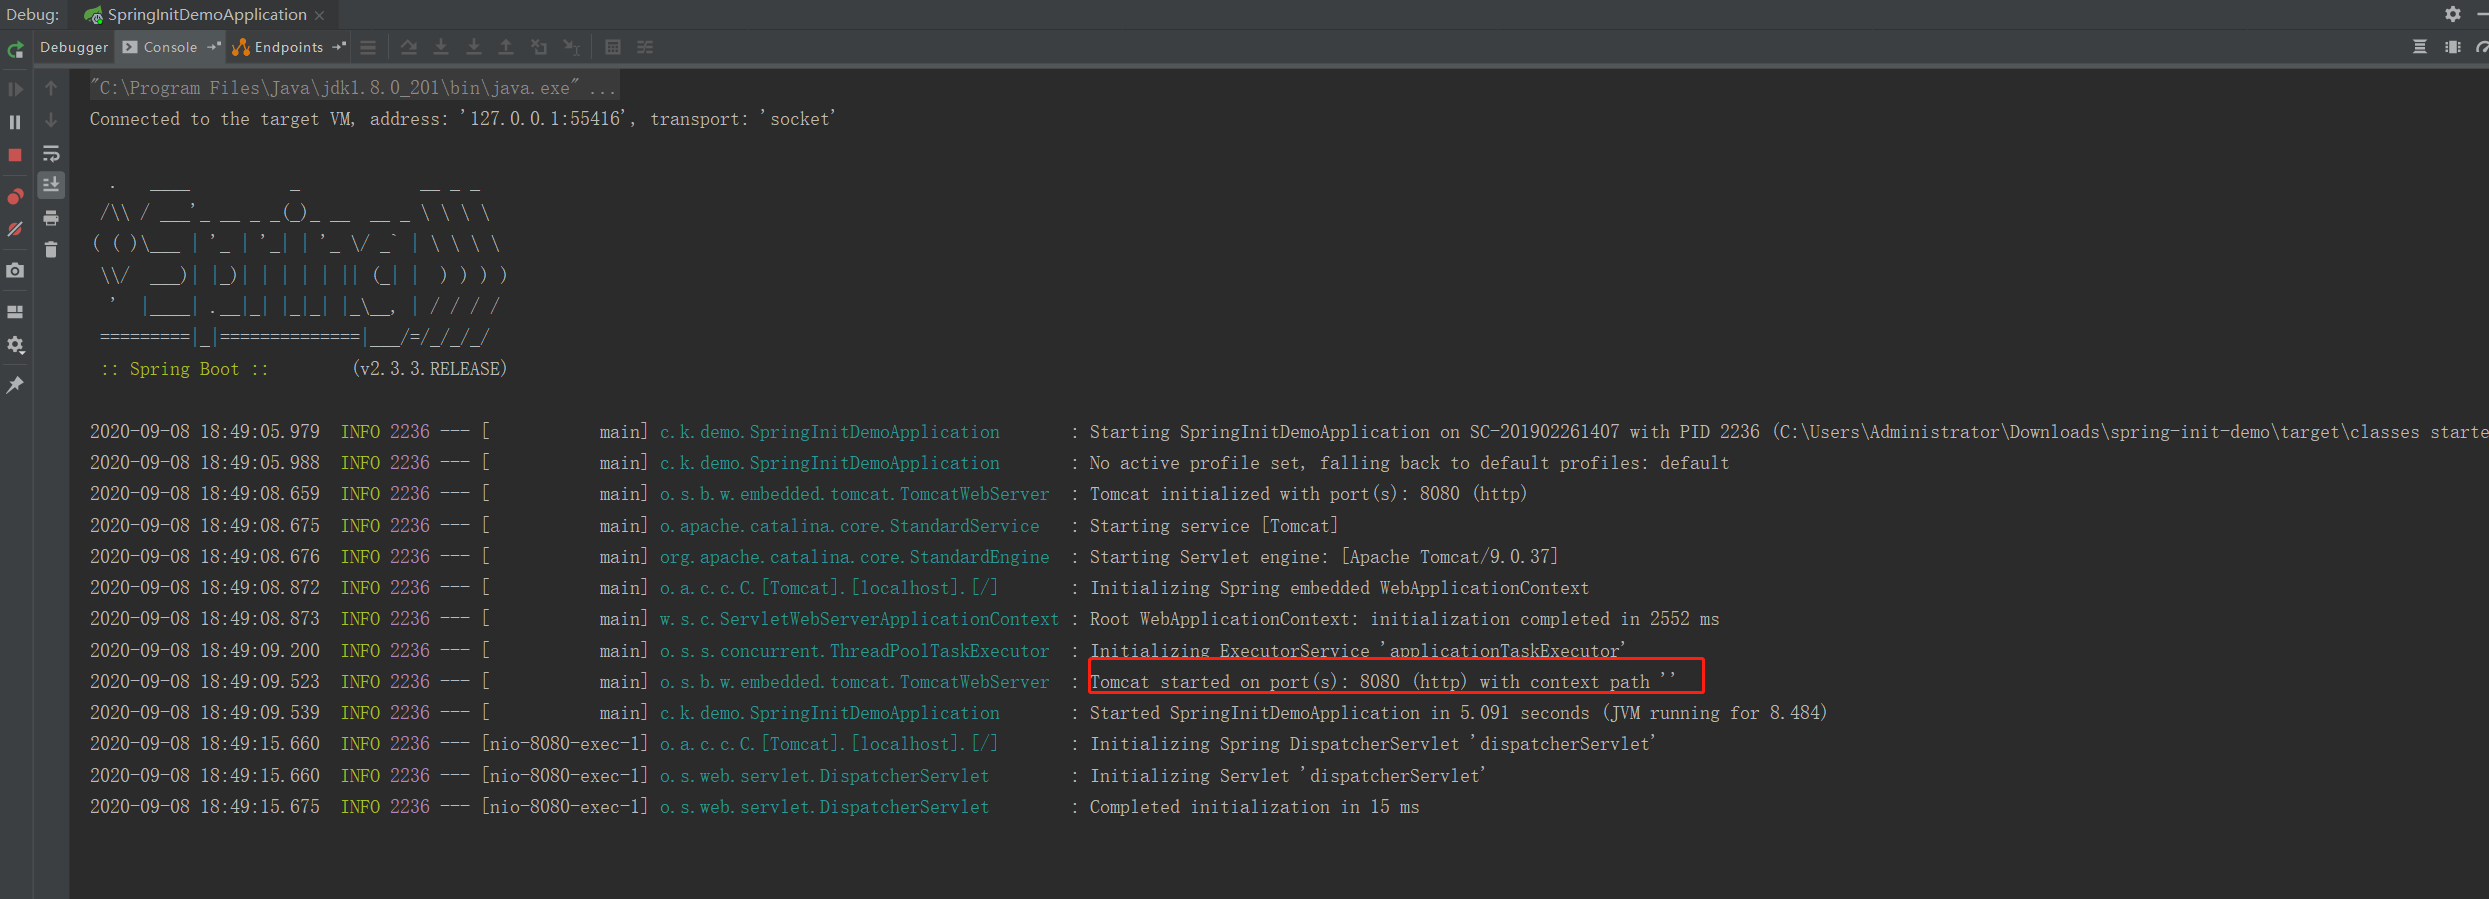Click 'Completed initialization in 15 ms' message
Viewport: 2489px width, 899px height.
(1254, 807)
